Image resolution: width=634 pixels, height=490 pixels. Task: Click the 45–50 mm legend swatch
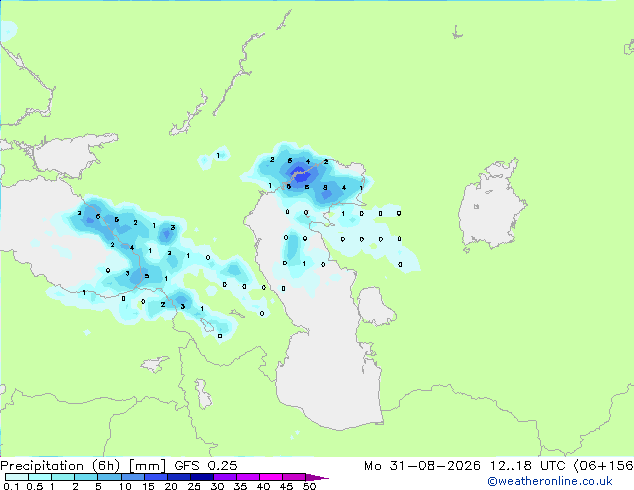293,477
